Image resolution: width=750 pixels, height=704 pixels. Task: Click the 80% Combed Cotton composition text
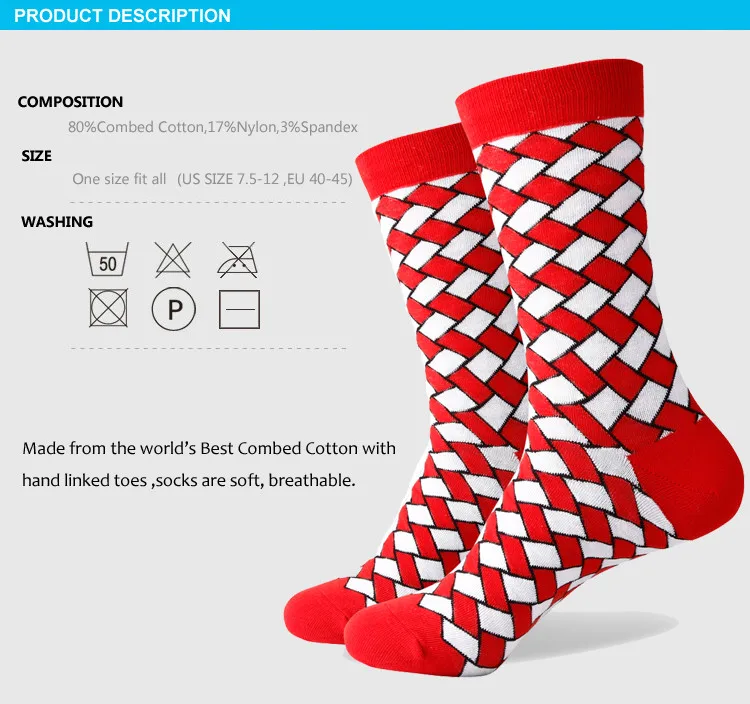pyautogui.click(x=212, y=127)
